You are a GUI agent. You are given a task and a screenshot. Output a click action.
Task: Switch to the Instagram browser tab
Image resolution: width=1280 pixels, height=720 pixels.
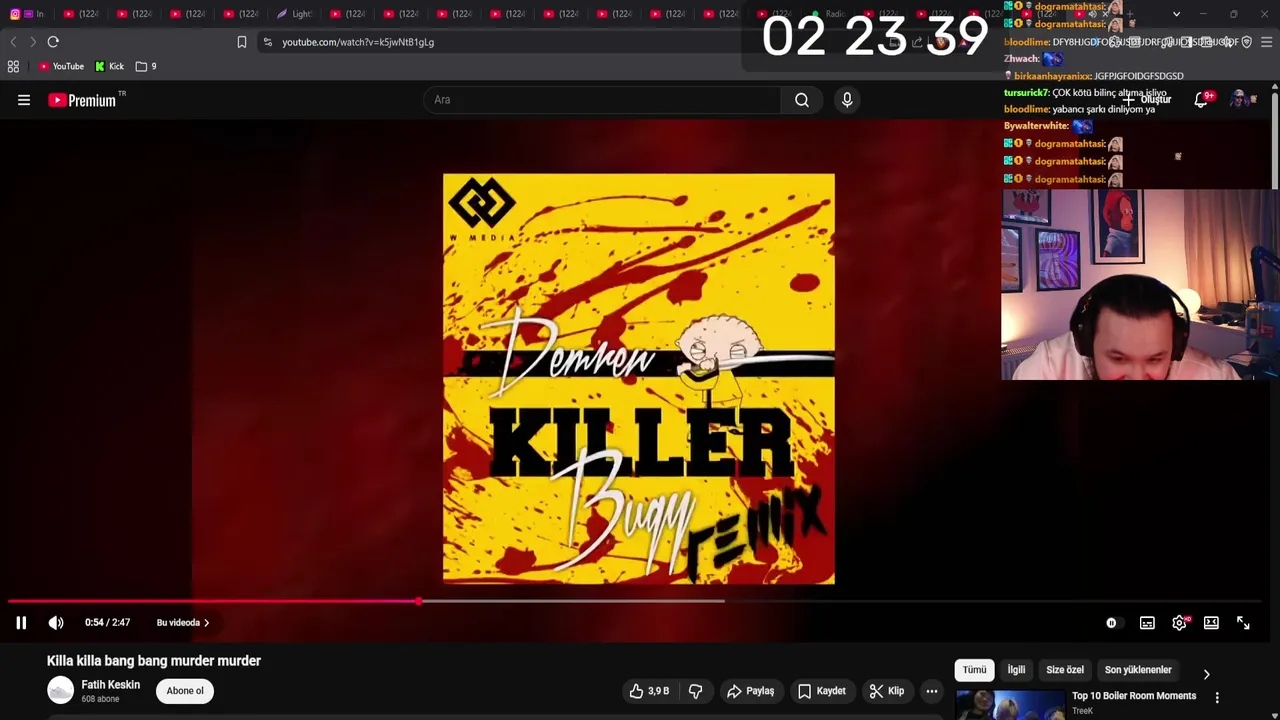[x=27, y=14]
